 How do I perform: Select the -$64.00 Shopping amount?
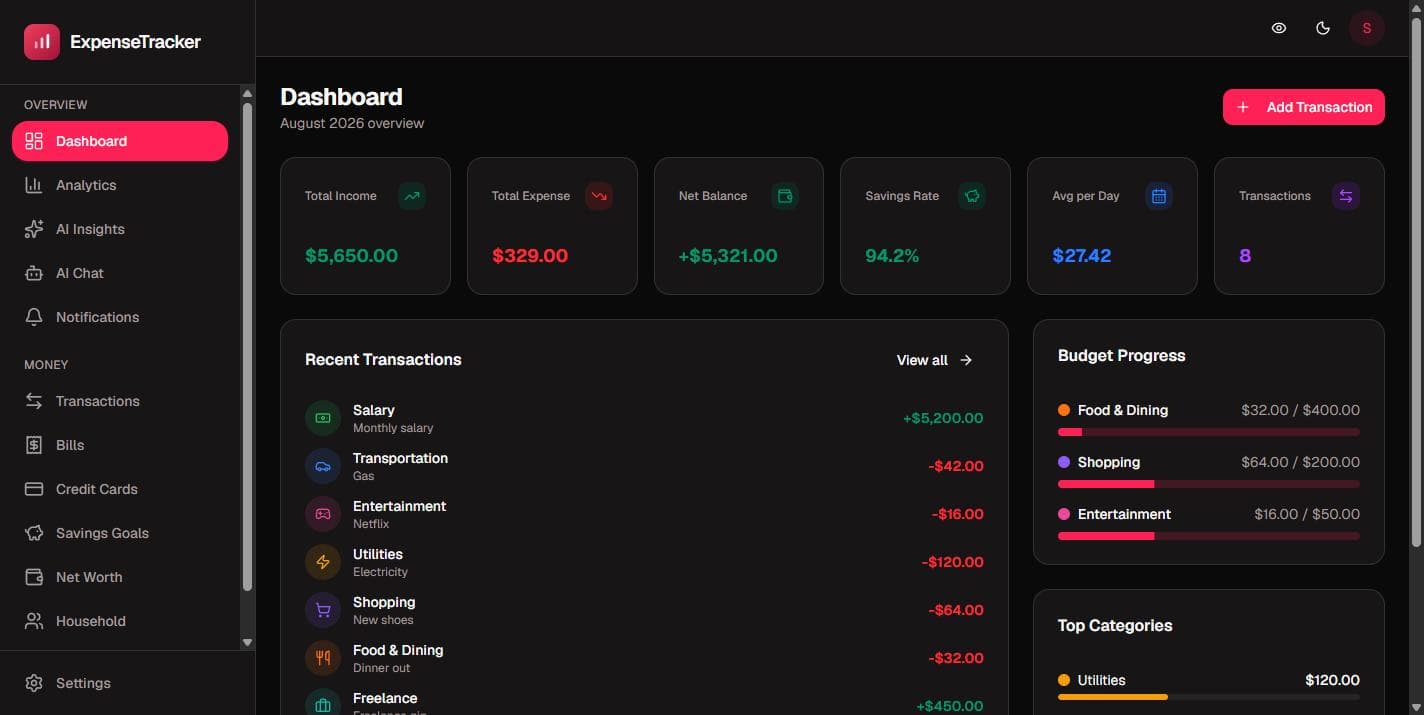[x=956, y=610]
